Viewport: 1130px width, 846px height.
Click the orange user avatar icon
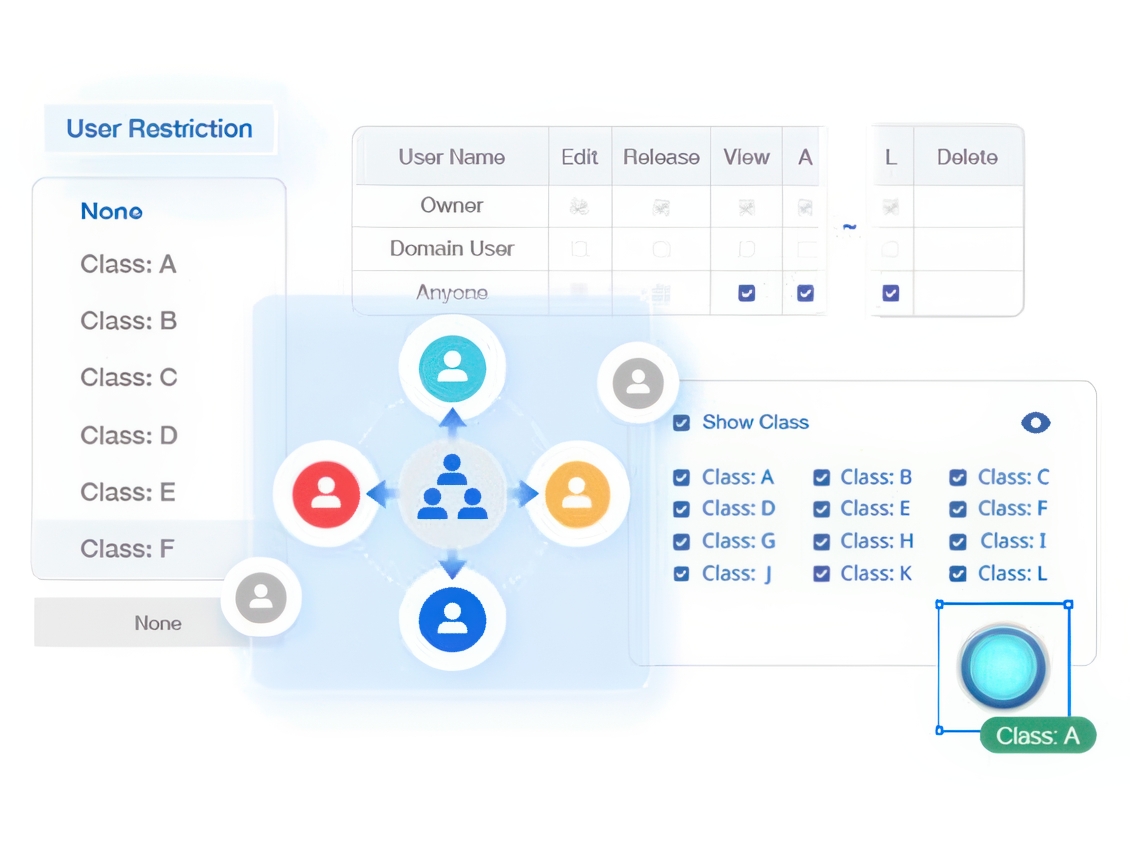(577, 493)
